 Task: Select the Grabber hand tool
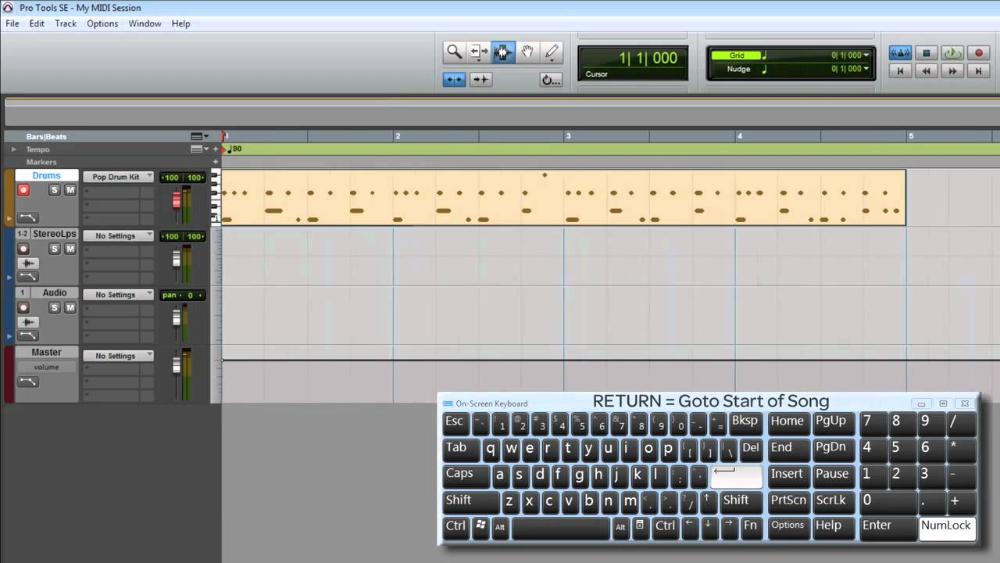coord(527,52)
